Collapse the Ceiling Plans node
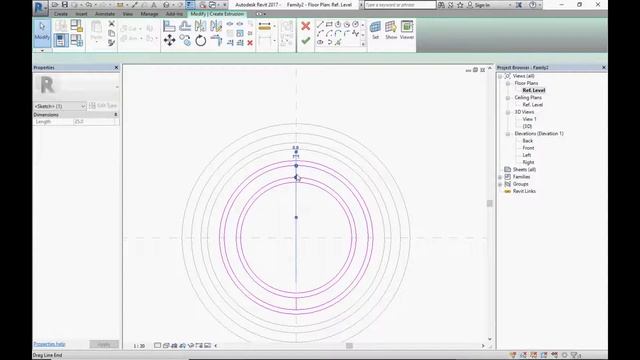640x360 pixels. pos(508,98)
